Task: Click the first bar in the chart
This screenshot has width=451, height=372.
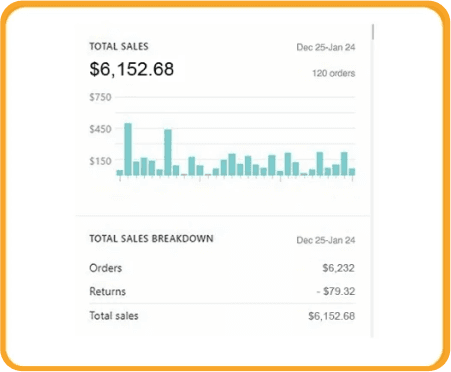Action: tap(120, 173)
